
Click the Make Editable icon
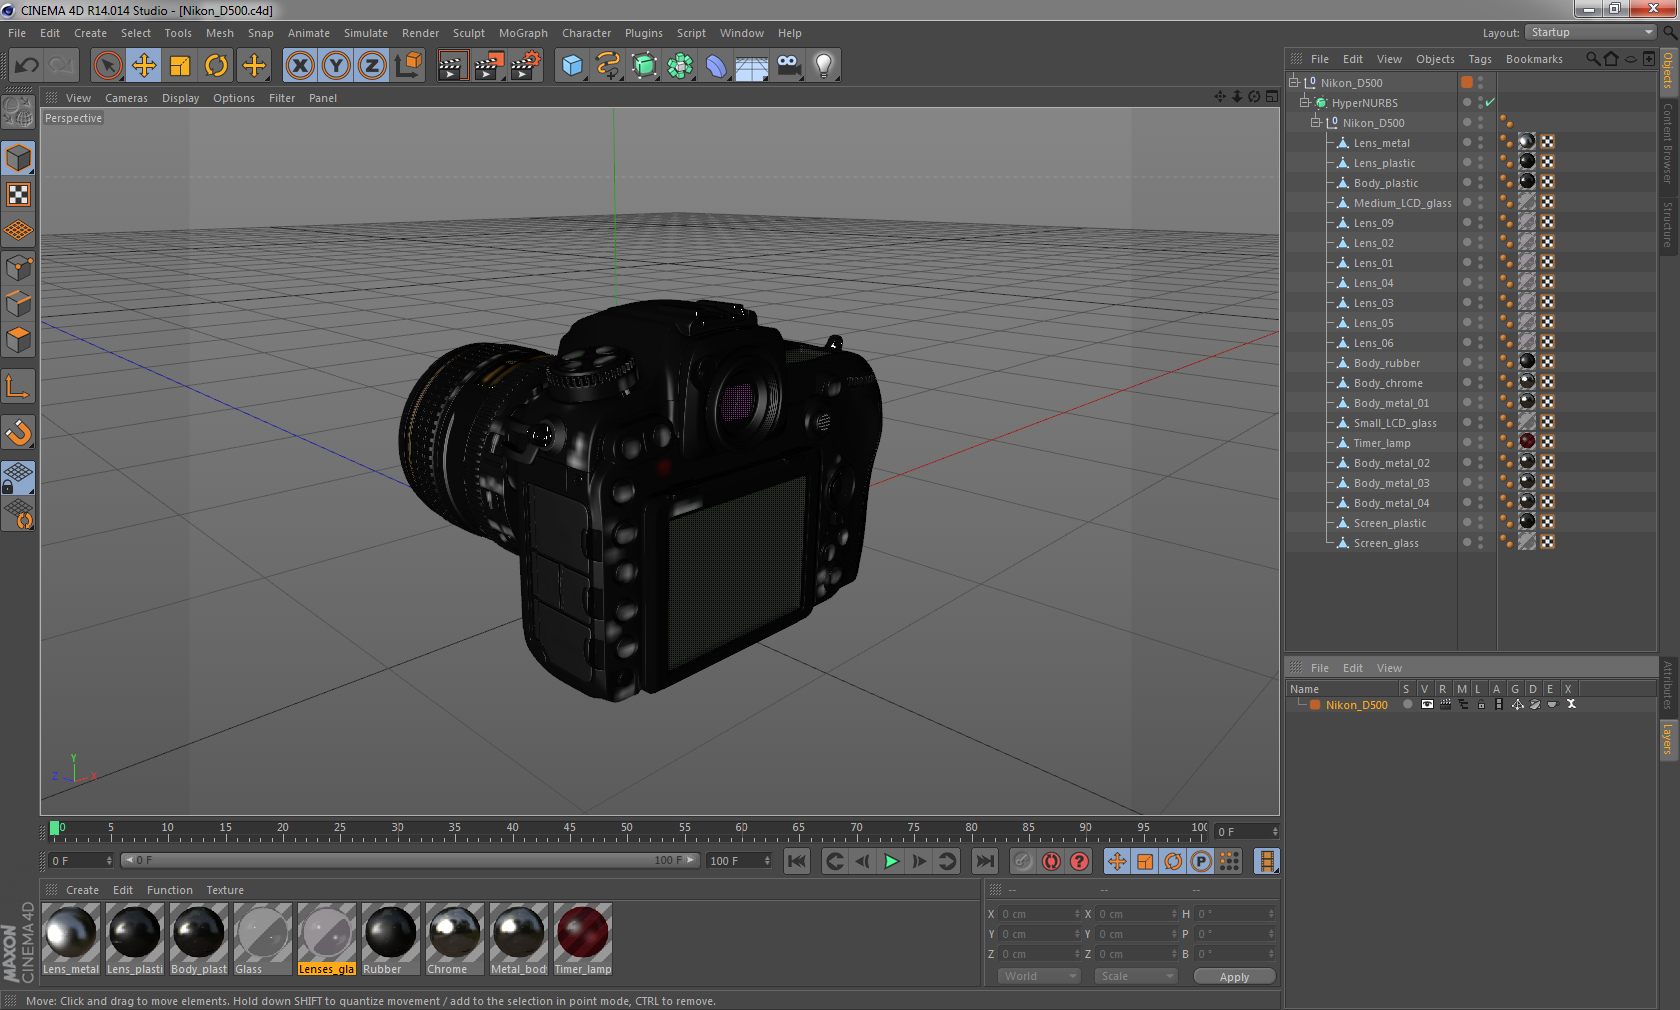pyautogui.click(x=18, y=112)
